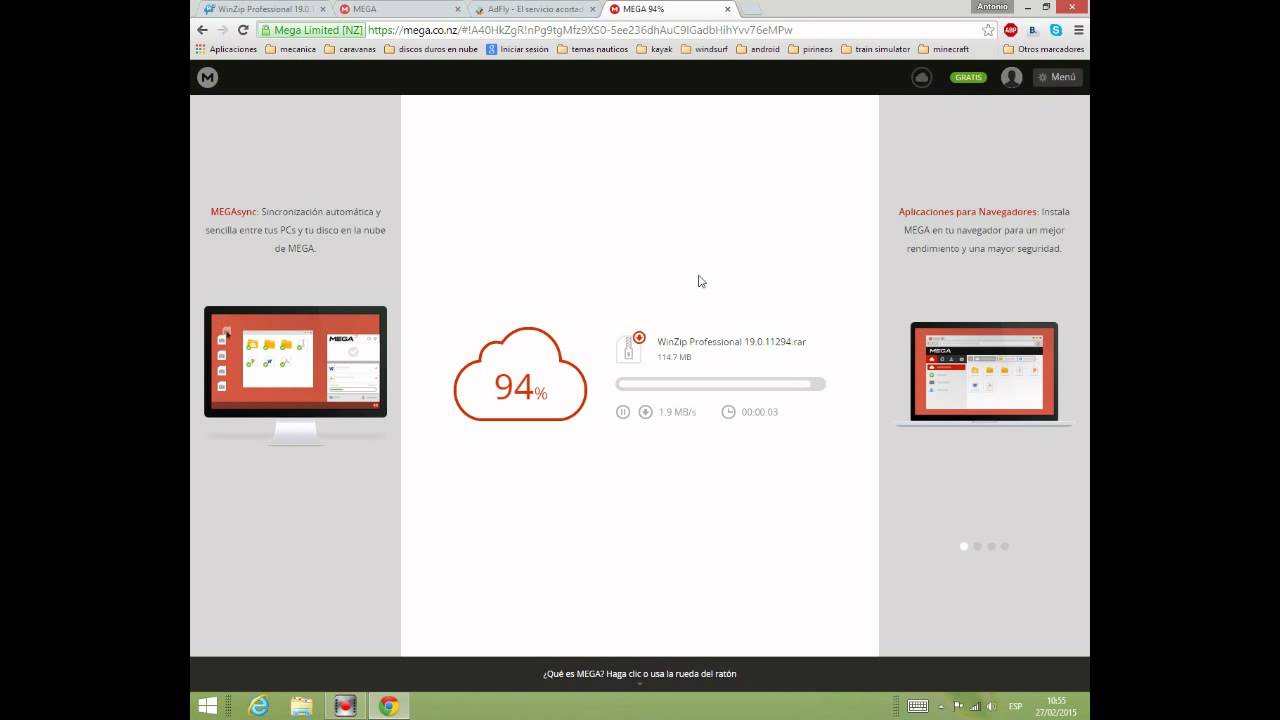Pause the WinZip download
The width and height of the screenshot is (1280, 720).
click(623, 412)
